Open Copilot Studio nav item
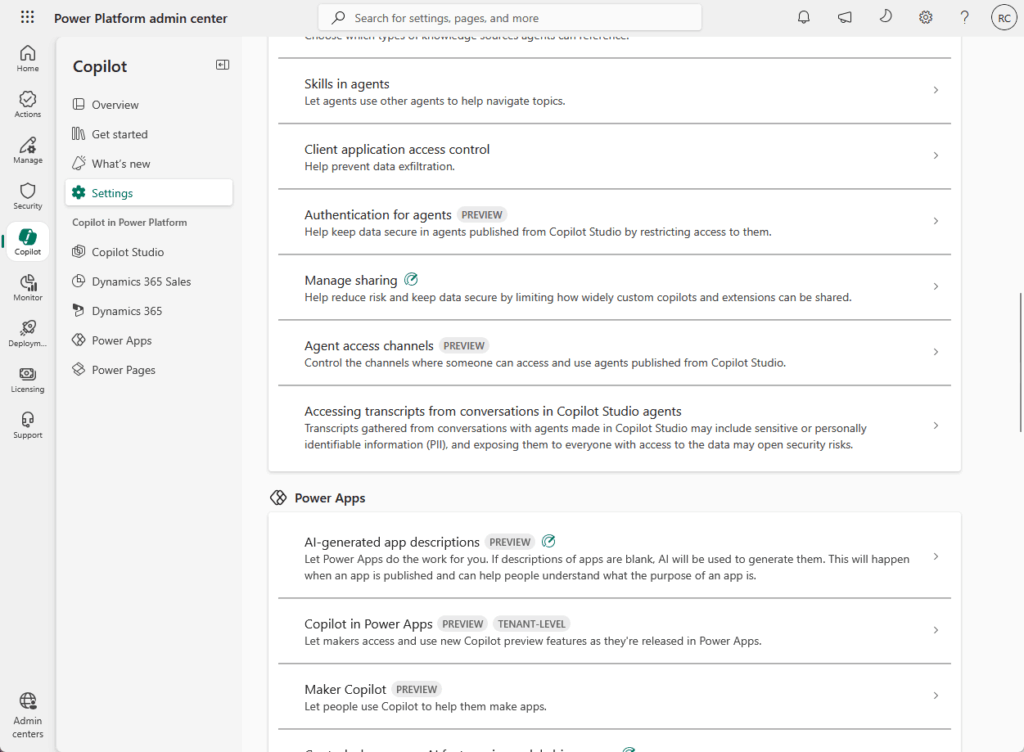1024x752 pixels. point(149,251)
